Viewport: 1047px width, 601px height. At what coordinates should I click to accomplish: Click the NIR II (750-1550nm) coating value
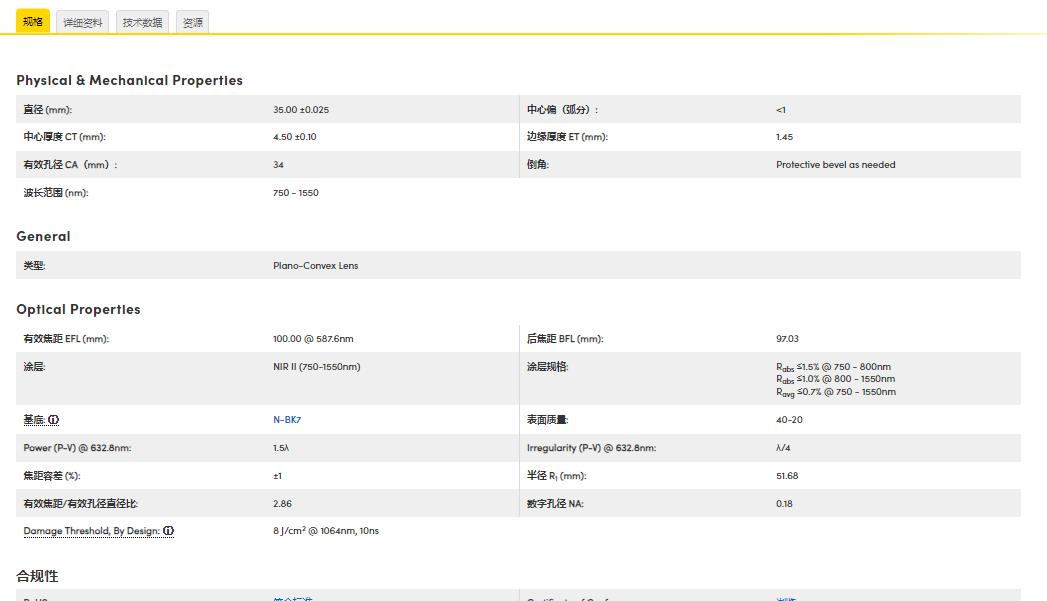(316, 367)
